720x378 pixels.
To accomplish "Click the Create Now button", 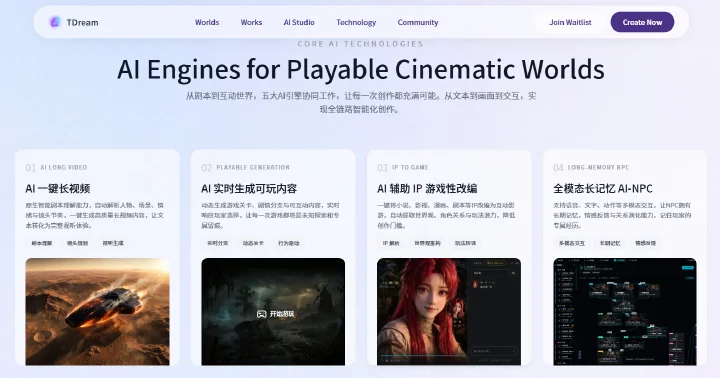I will (x=642, y=22).
